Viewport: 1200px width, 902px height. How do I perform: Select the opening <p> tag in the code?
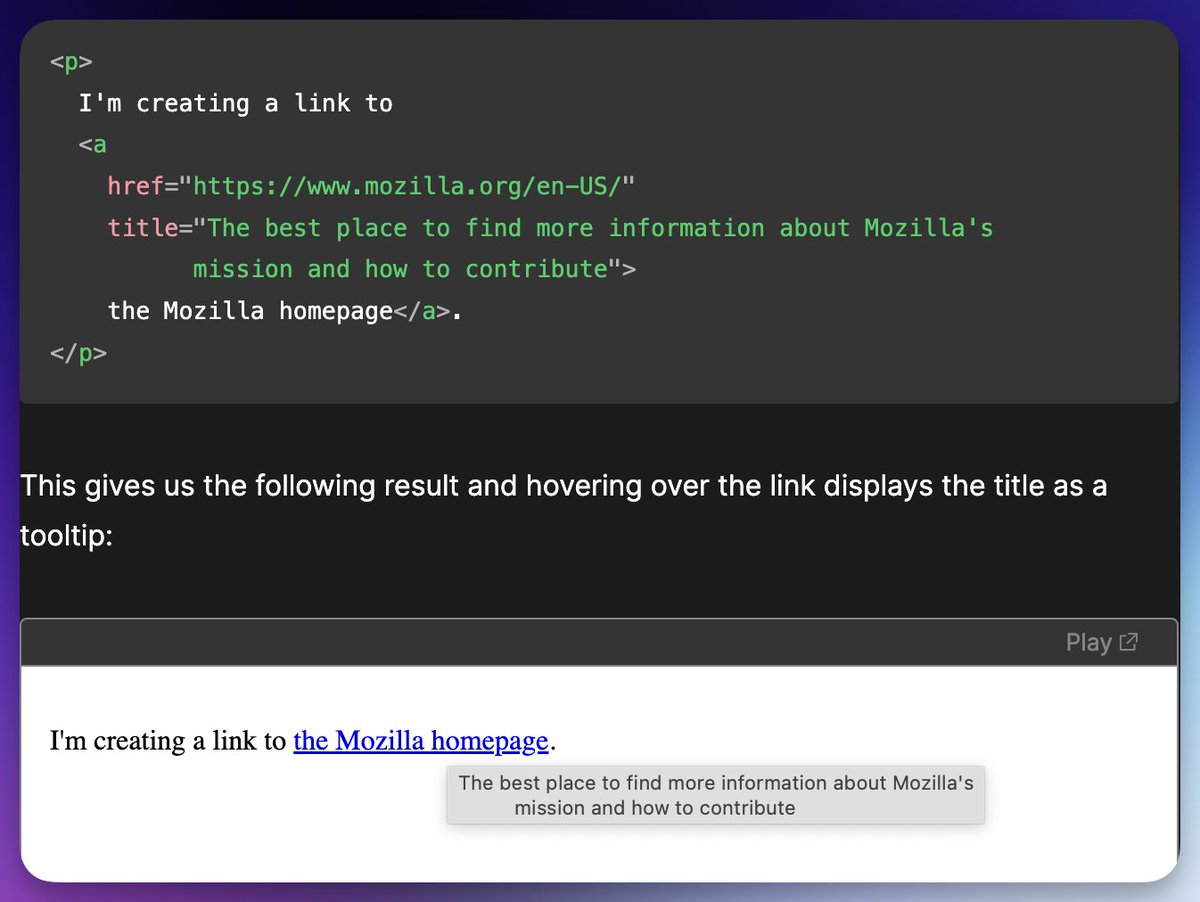(70, 61)
